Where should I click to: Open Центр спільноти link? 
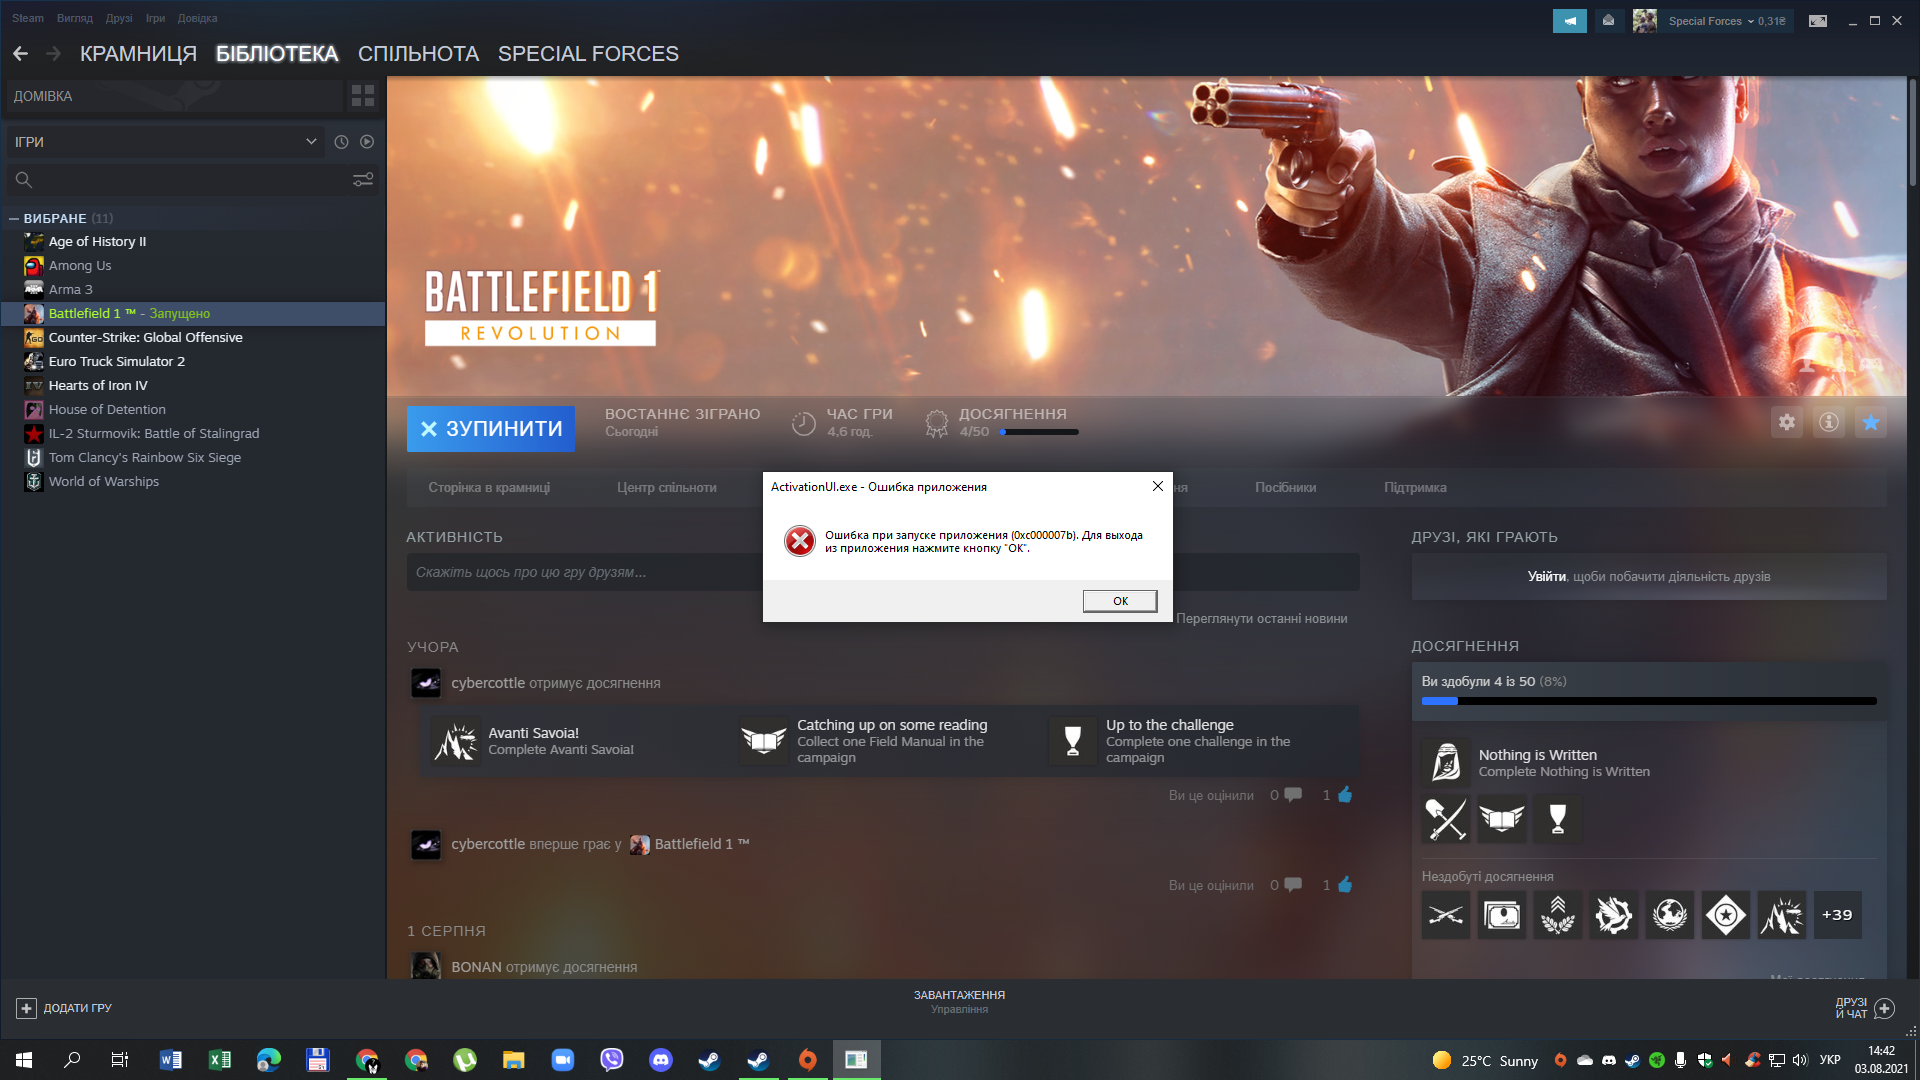click(666, 488)
